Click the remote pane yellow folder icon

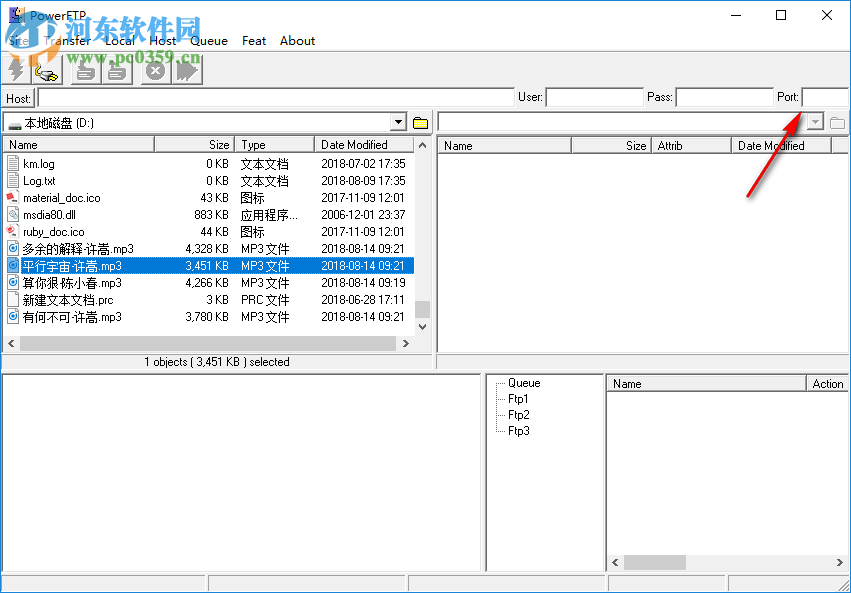tap(840, 121)
